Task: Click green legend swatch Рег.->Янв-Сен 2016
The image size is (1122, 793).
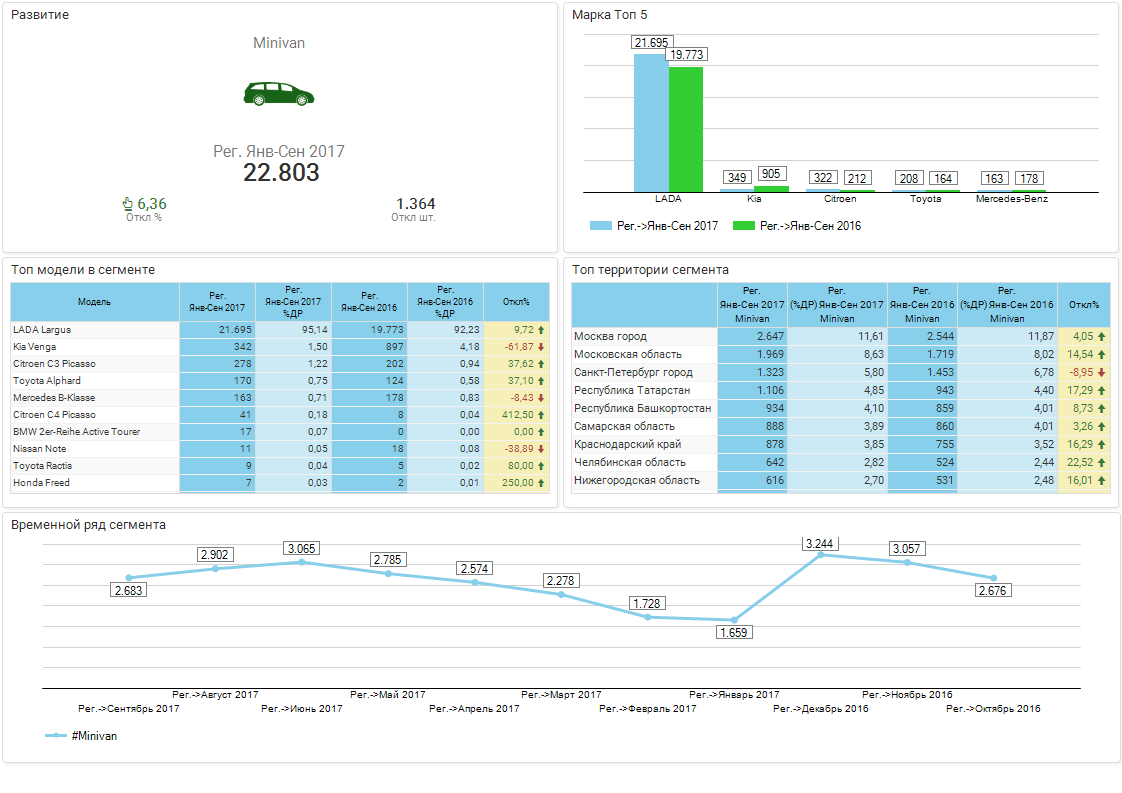Action: tap(743, 225)
